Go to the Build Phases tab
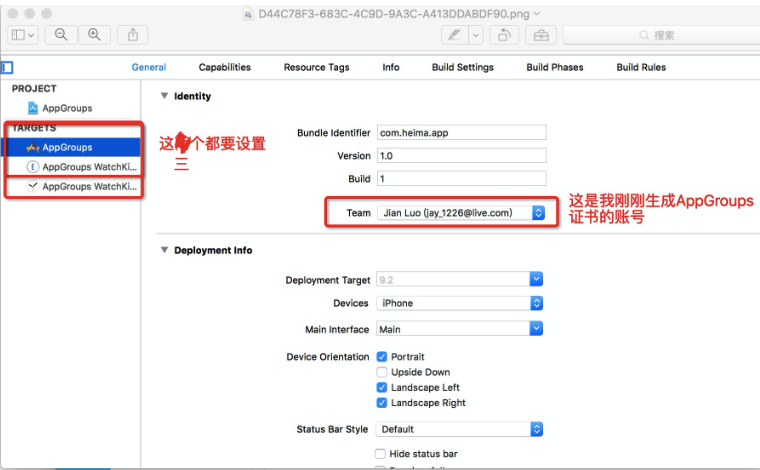This screenshot has height=470, width=760. (x=555, y=67)
